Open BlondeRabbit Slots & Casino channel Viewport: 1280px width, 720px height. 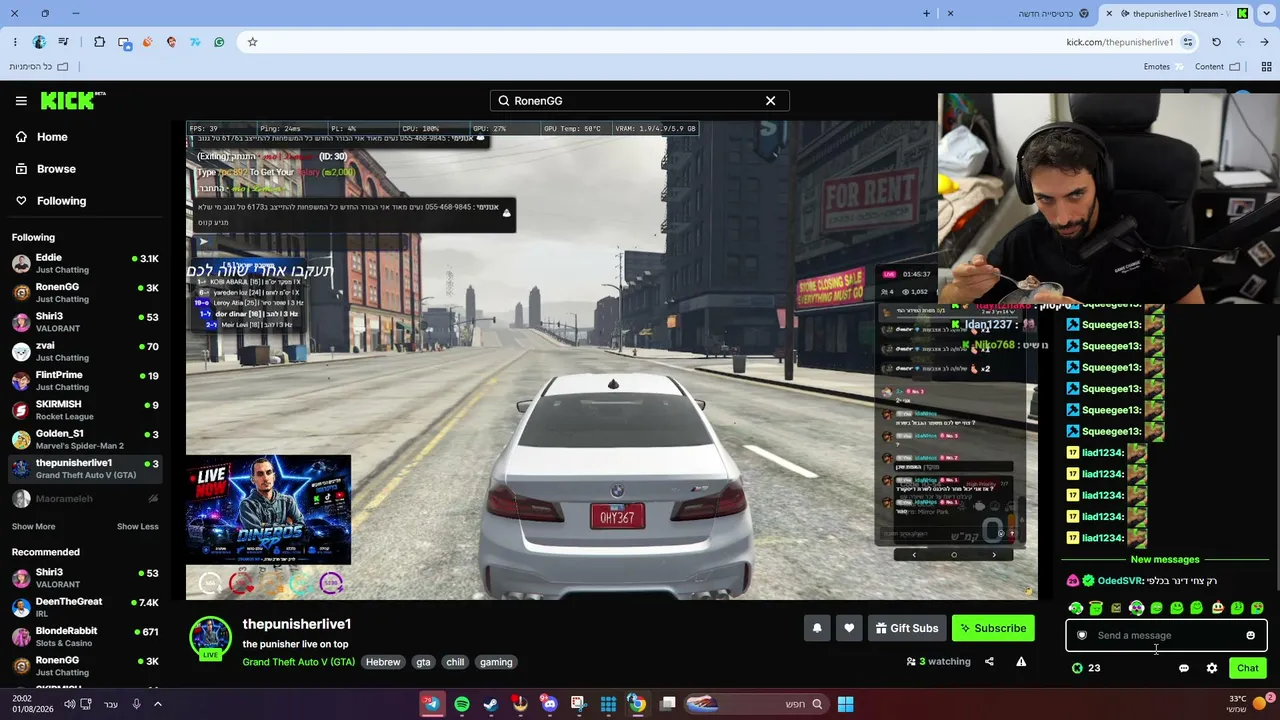(x=85, y=637)
